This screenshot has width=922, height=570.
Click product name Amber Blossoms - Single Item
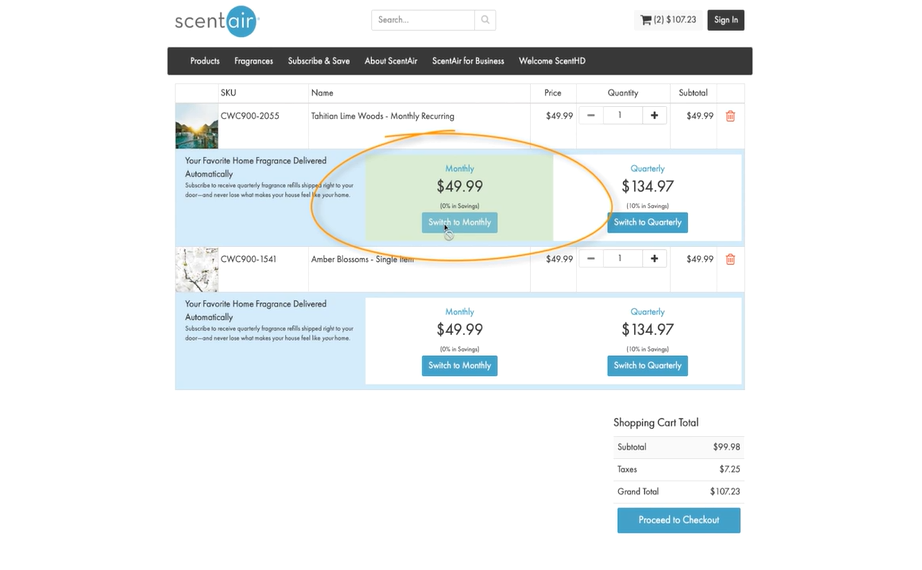[362, 259]
